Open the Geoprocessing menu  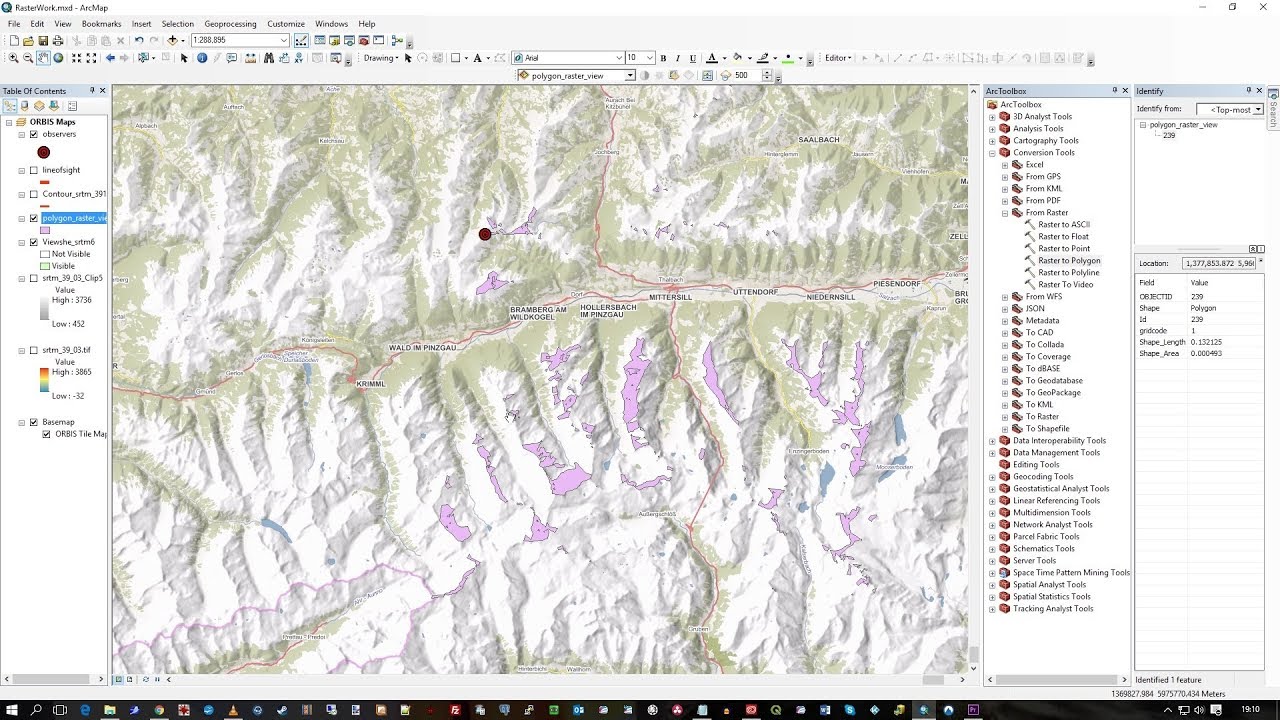click(230, 24)
